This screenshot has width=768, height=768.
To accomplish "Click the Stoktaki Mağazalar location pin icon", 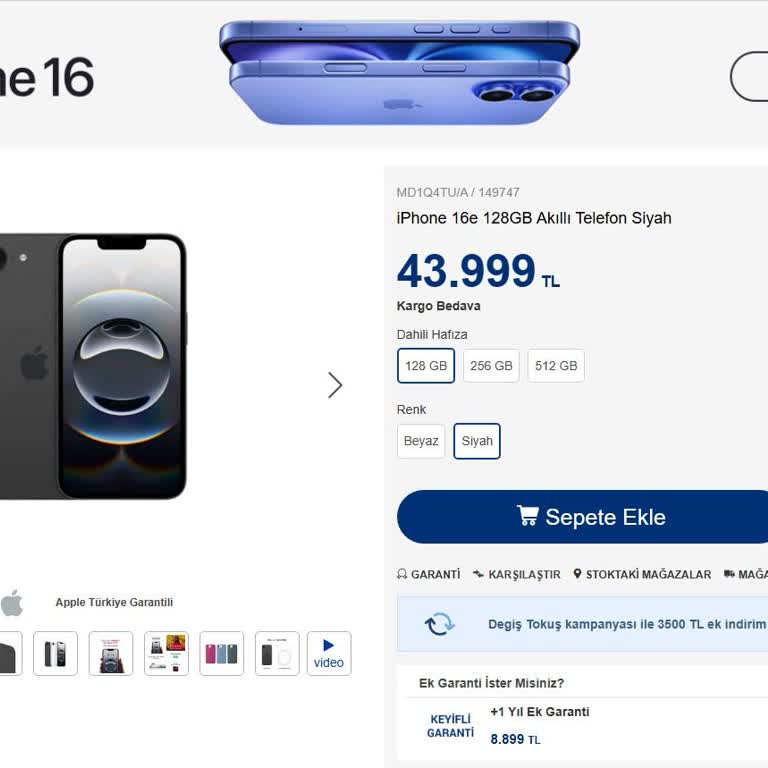I will click(x=577, y=574).
